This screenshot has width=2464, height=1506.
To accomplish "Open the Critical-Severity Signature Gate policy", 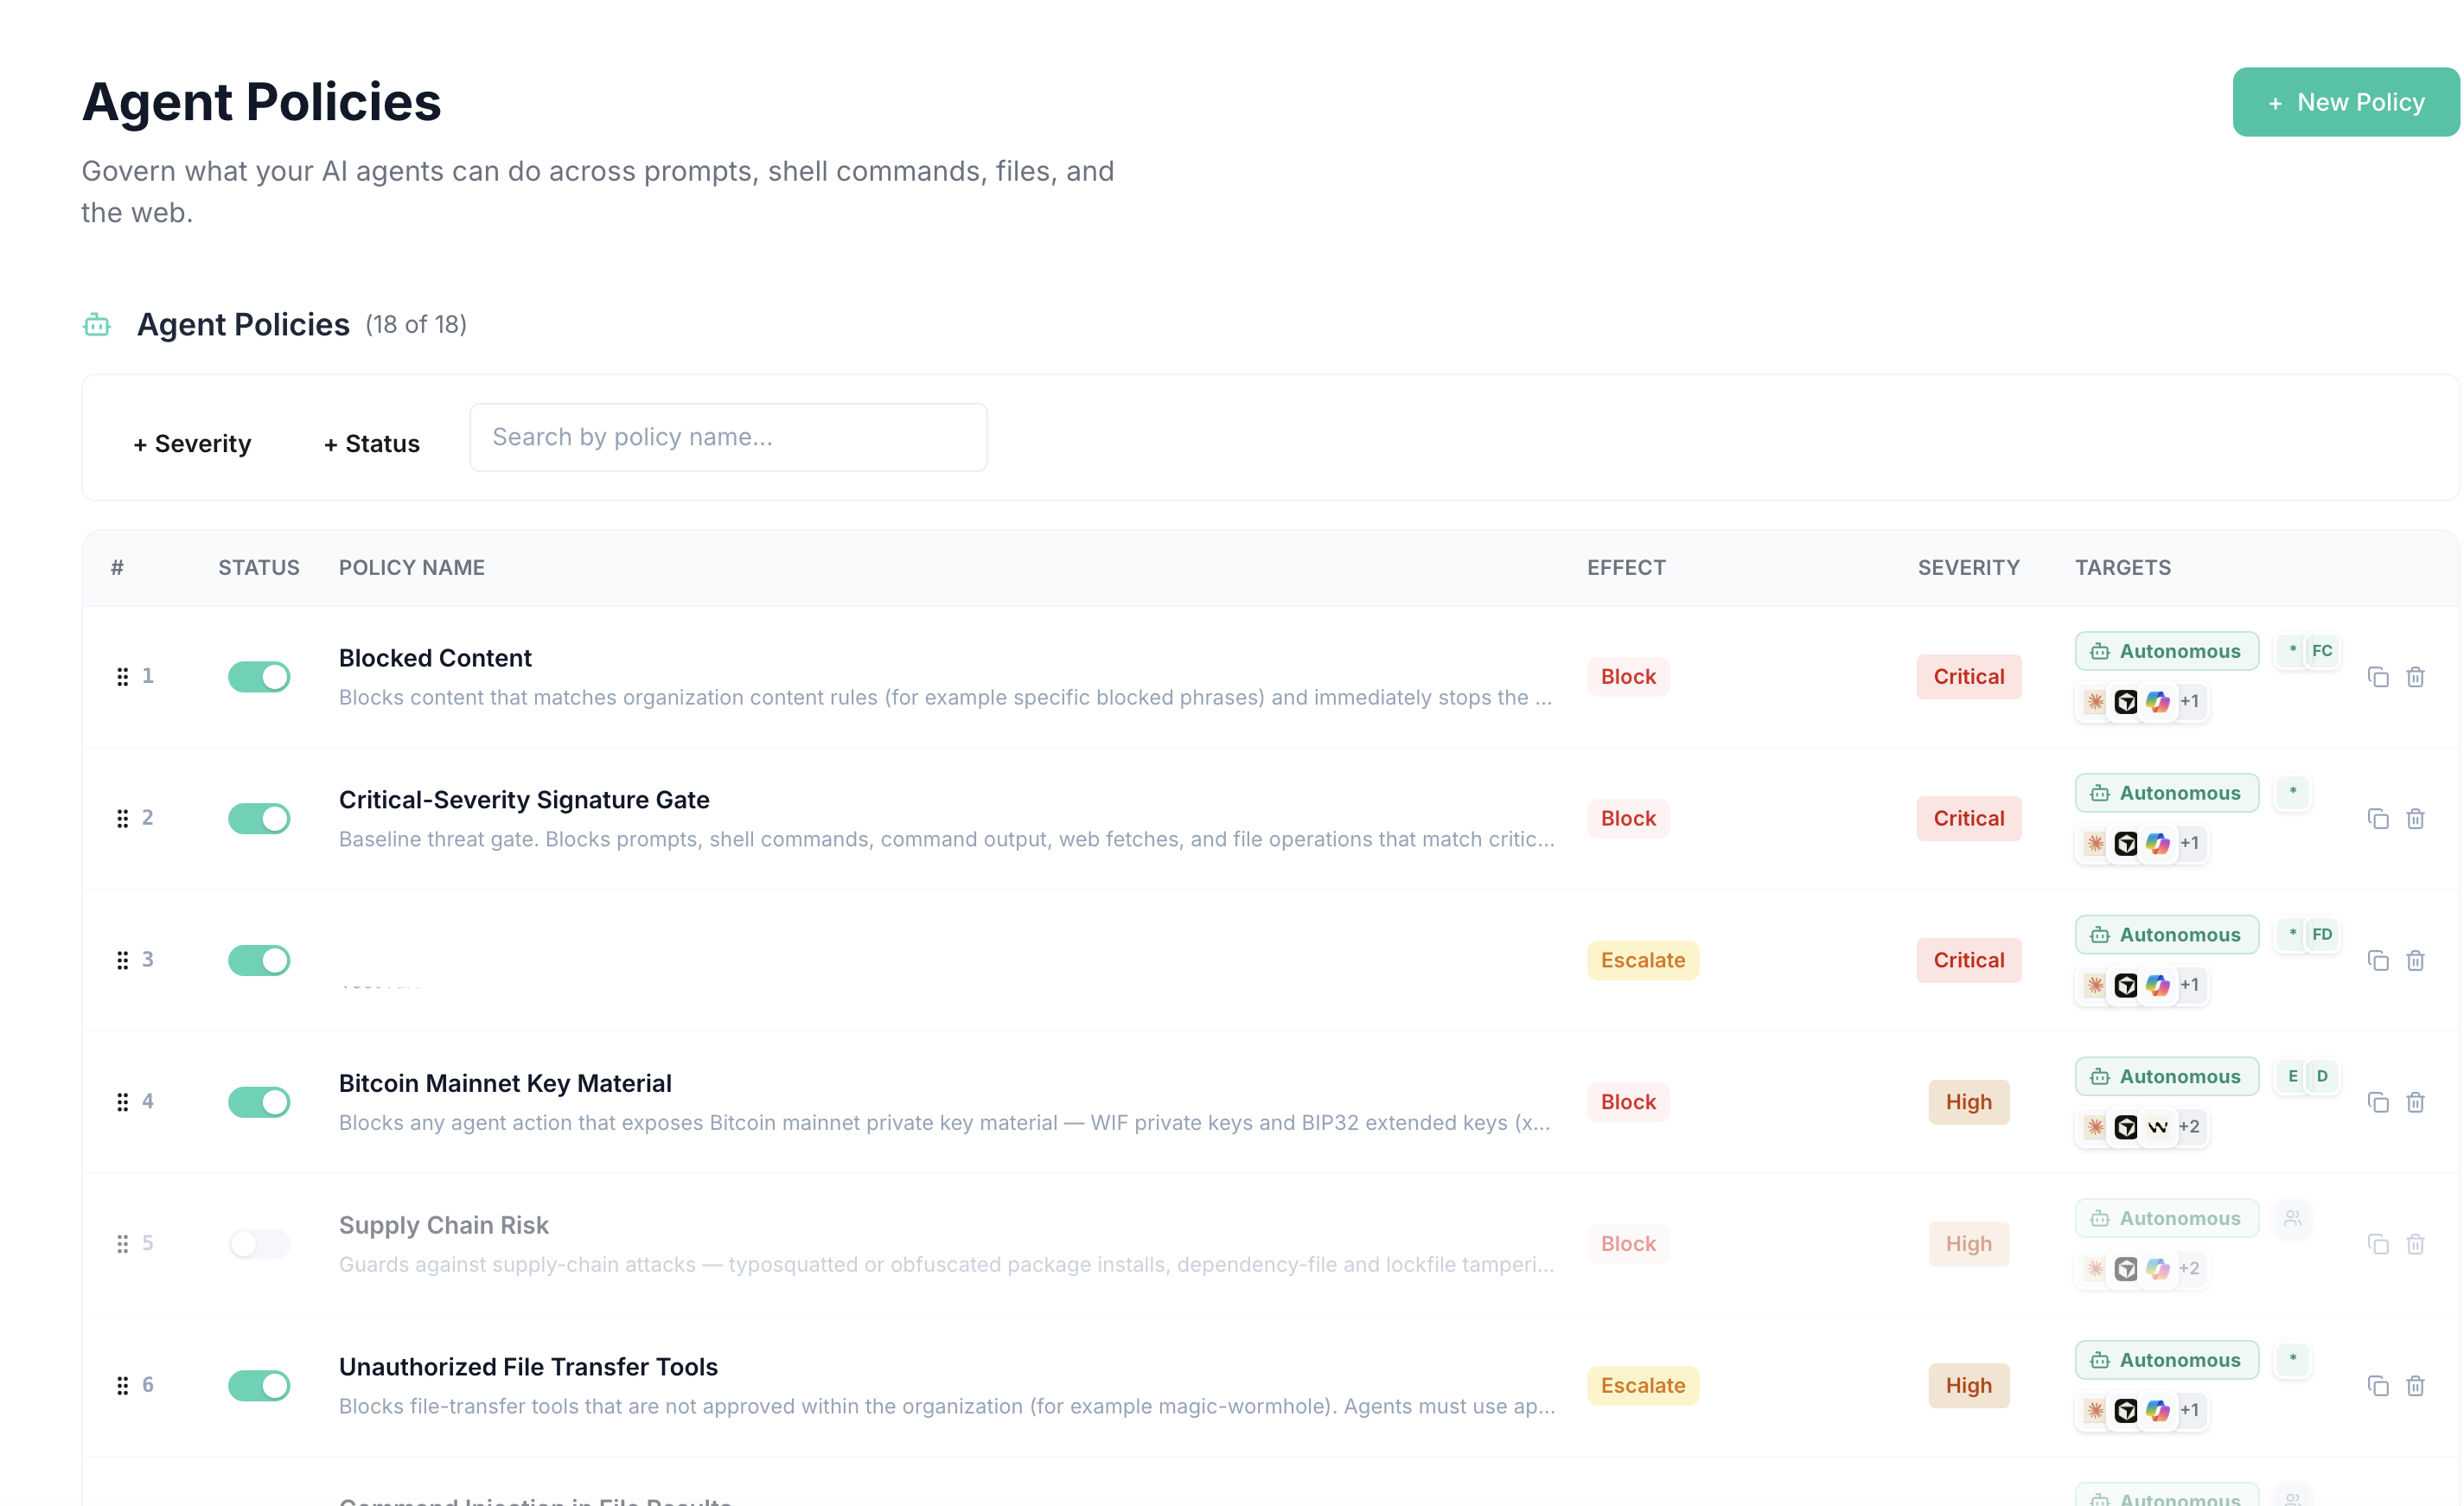I will pyautogui.click(x=524, y=800).
